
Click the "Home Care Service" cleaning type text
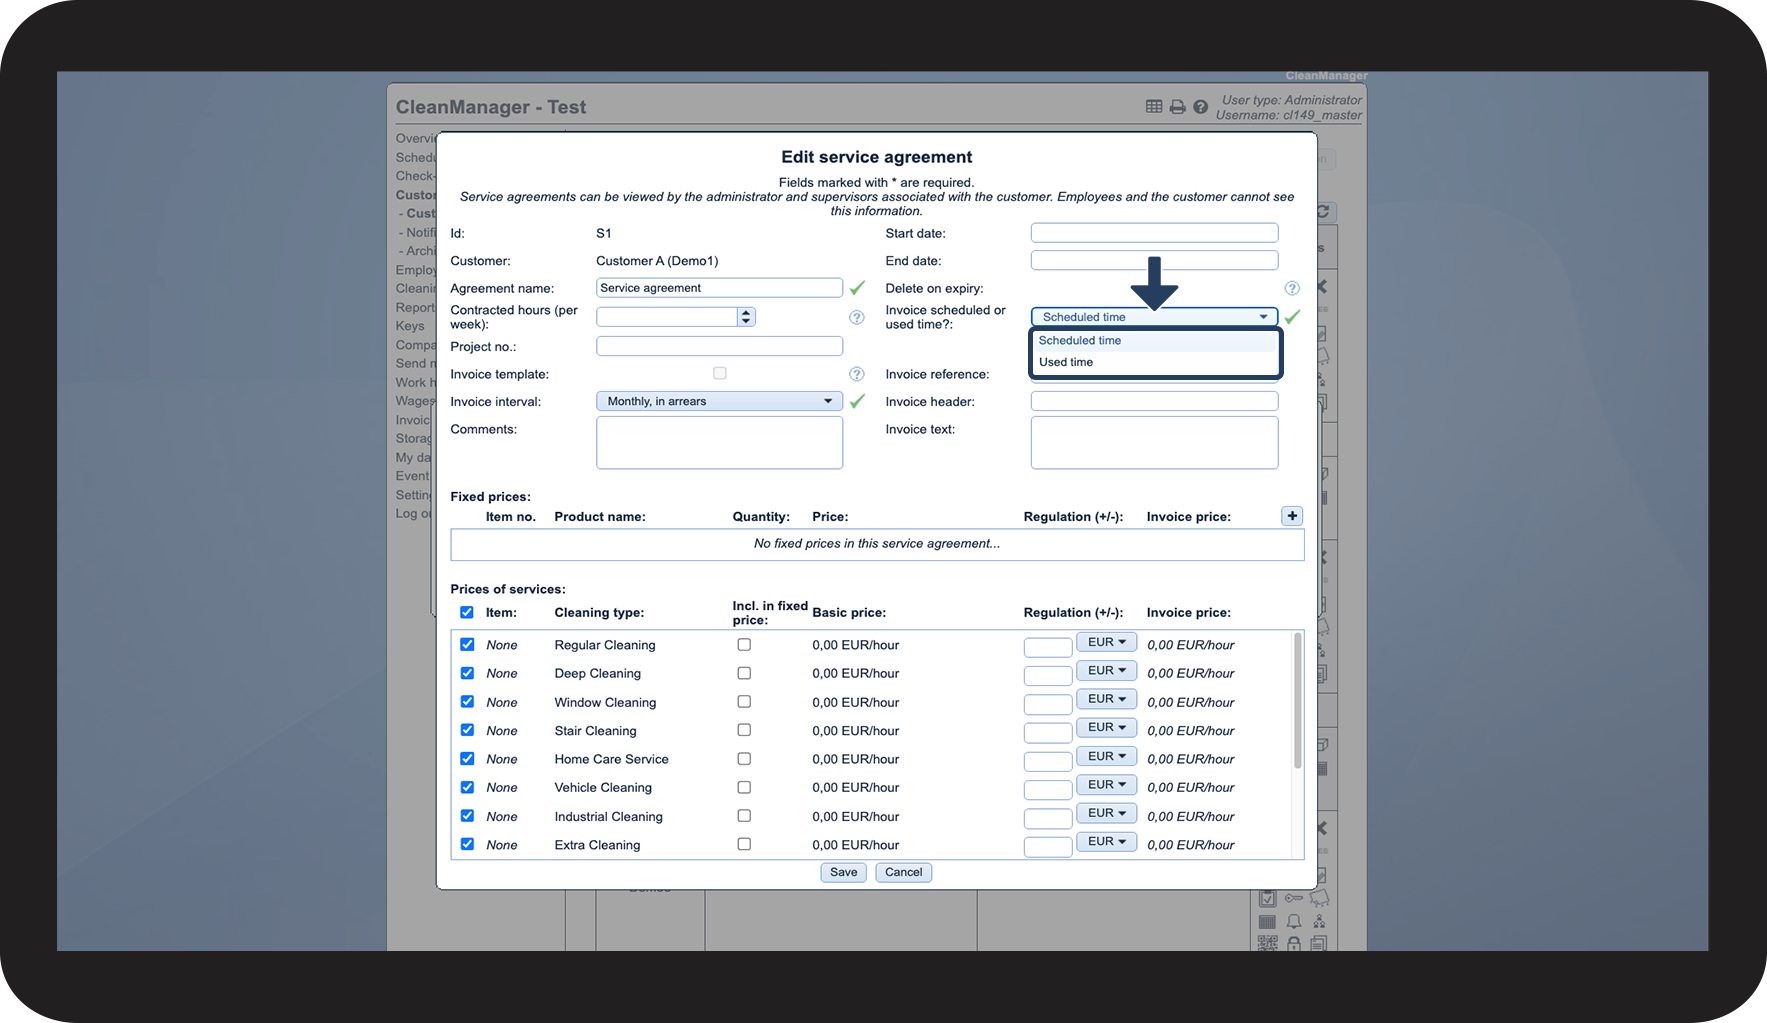pos(612,759)
